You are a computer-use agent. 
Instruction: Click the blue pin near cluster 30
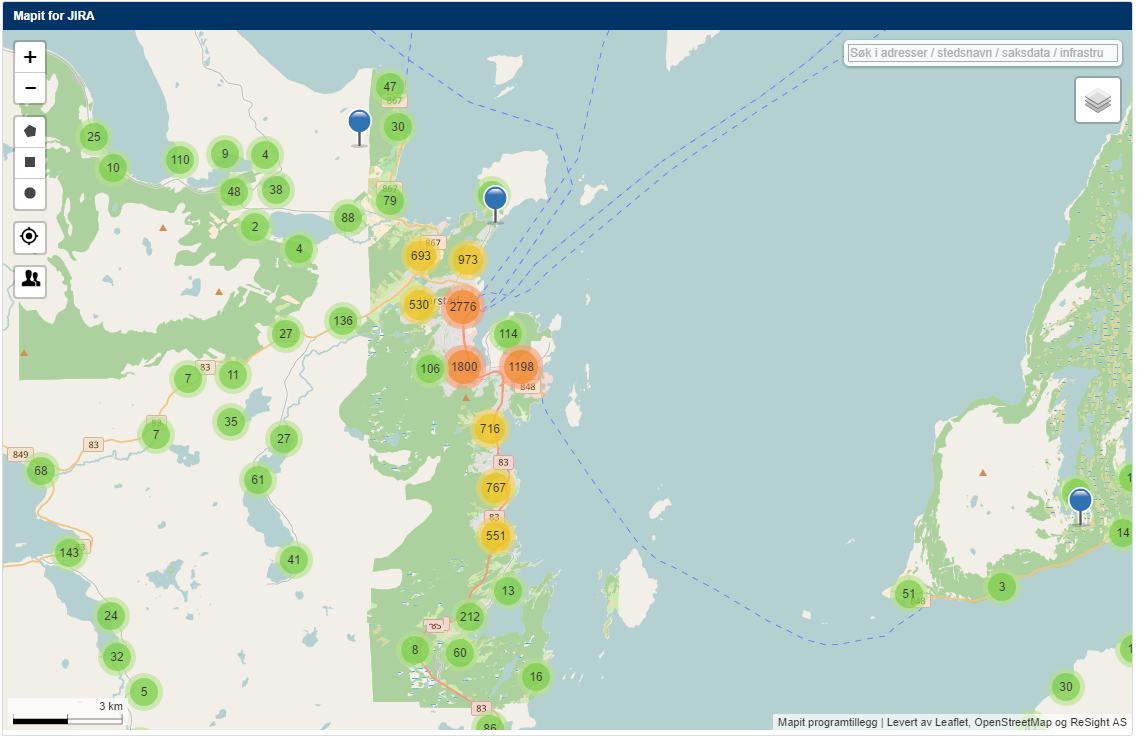[359, 124]
